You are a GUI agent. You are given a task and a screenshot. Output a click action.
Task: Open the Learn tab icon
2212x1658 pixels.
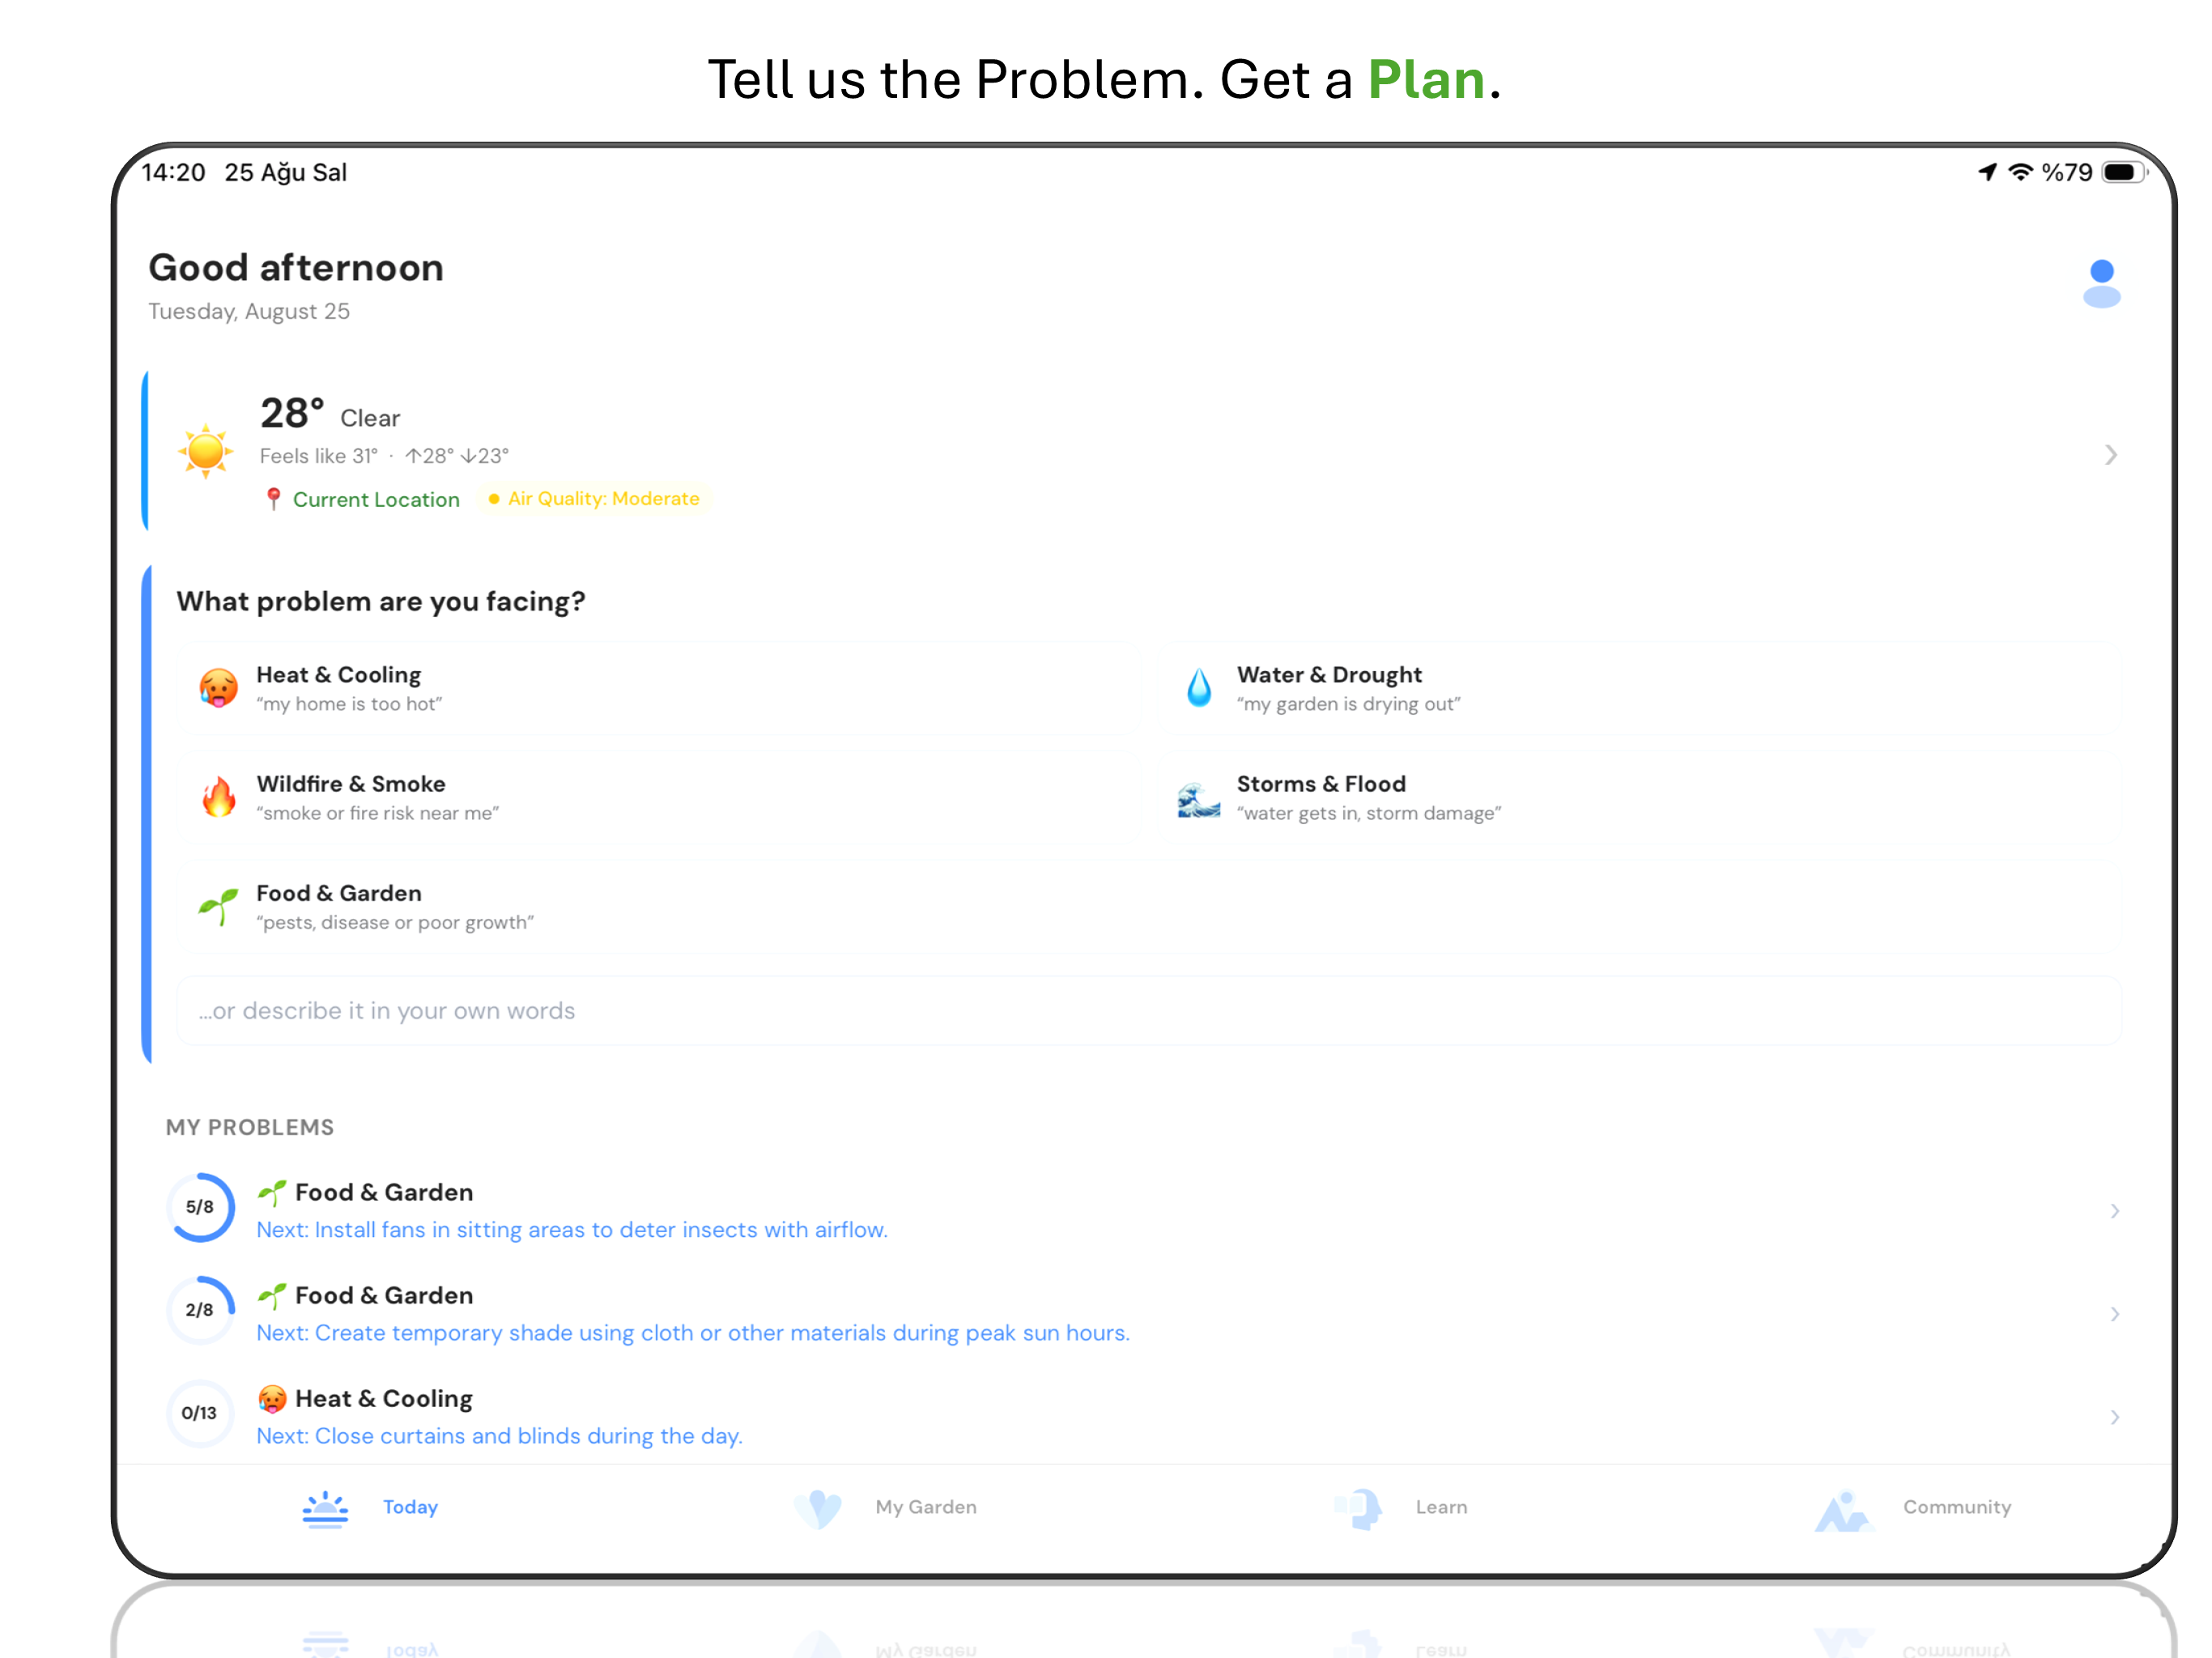click(1359, 1508)
